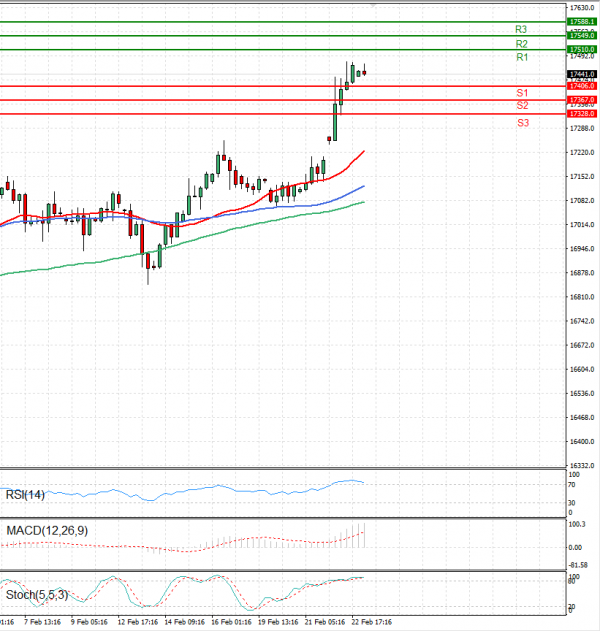Select the current price 17441.0 tag
This screenshot has height=631, width=600.
[x=582, y=74]
